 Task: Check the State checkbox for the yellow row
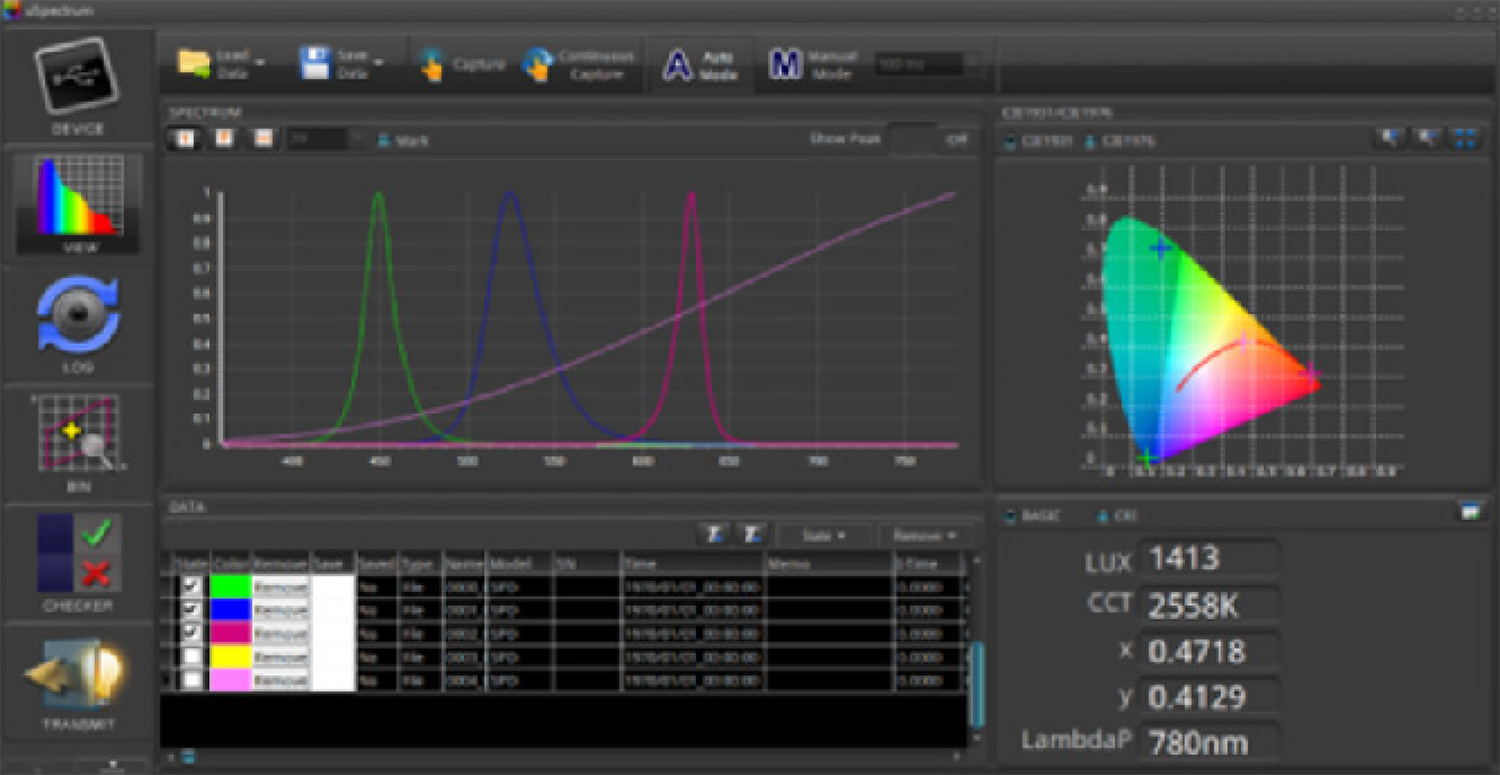pos(191,657)
